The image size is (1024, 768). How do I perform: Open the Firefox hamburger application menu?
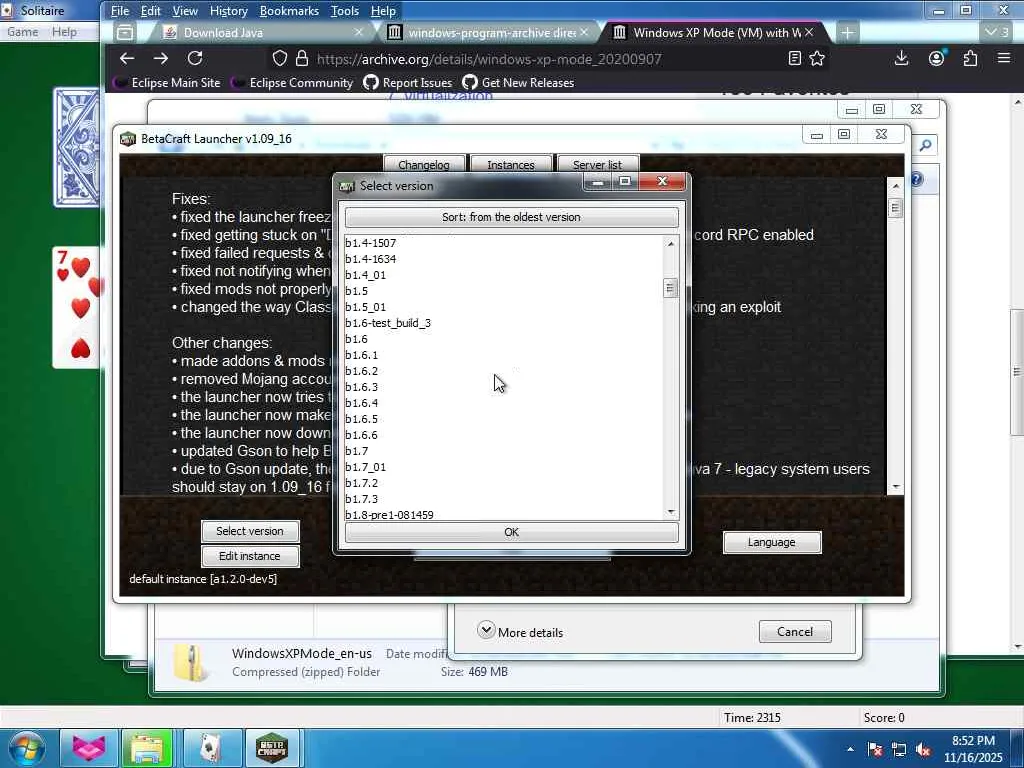[x=1004, y=59]
